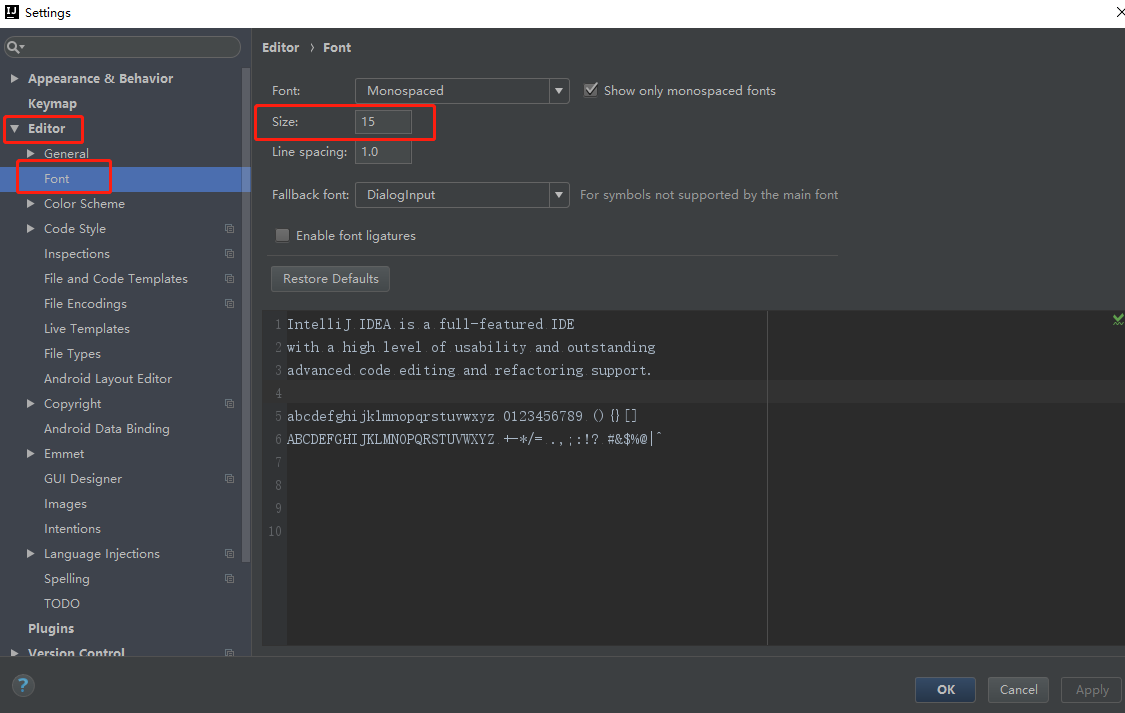Viewport: 1125px width, 713px height.
Task: Focus the Size input field
Action: click(x=383, y=122)
